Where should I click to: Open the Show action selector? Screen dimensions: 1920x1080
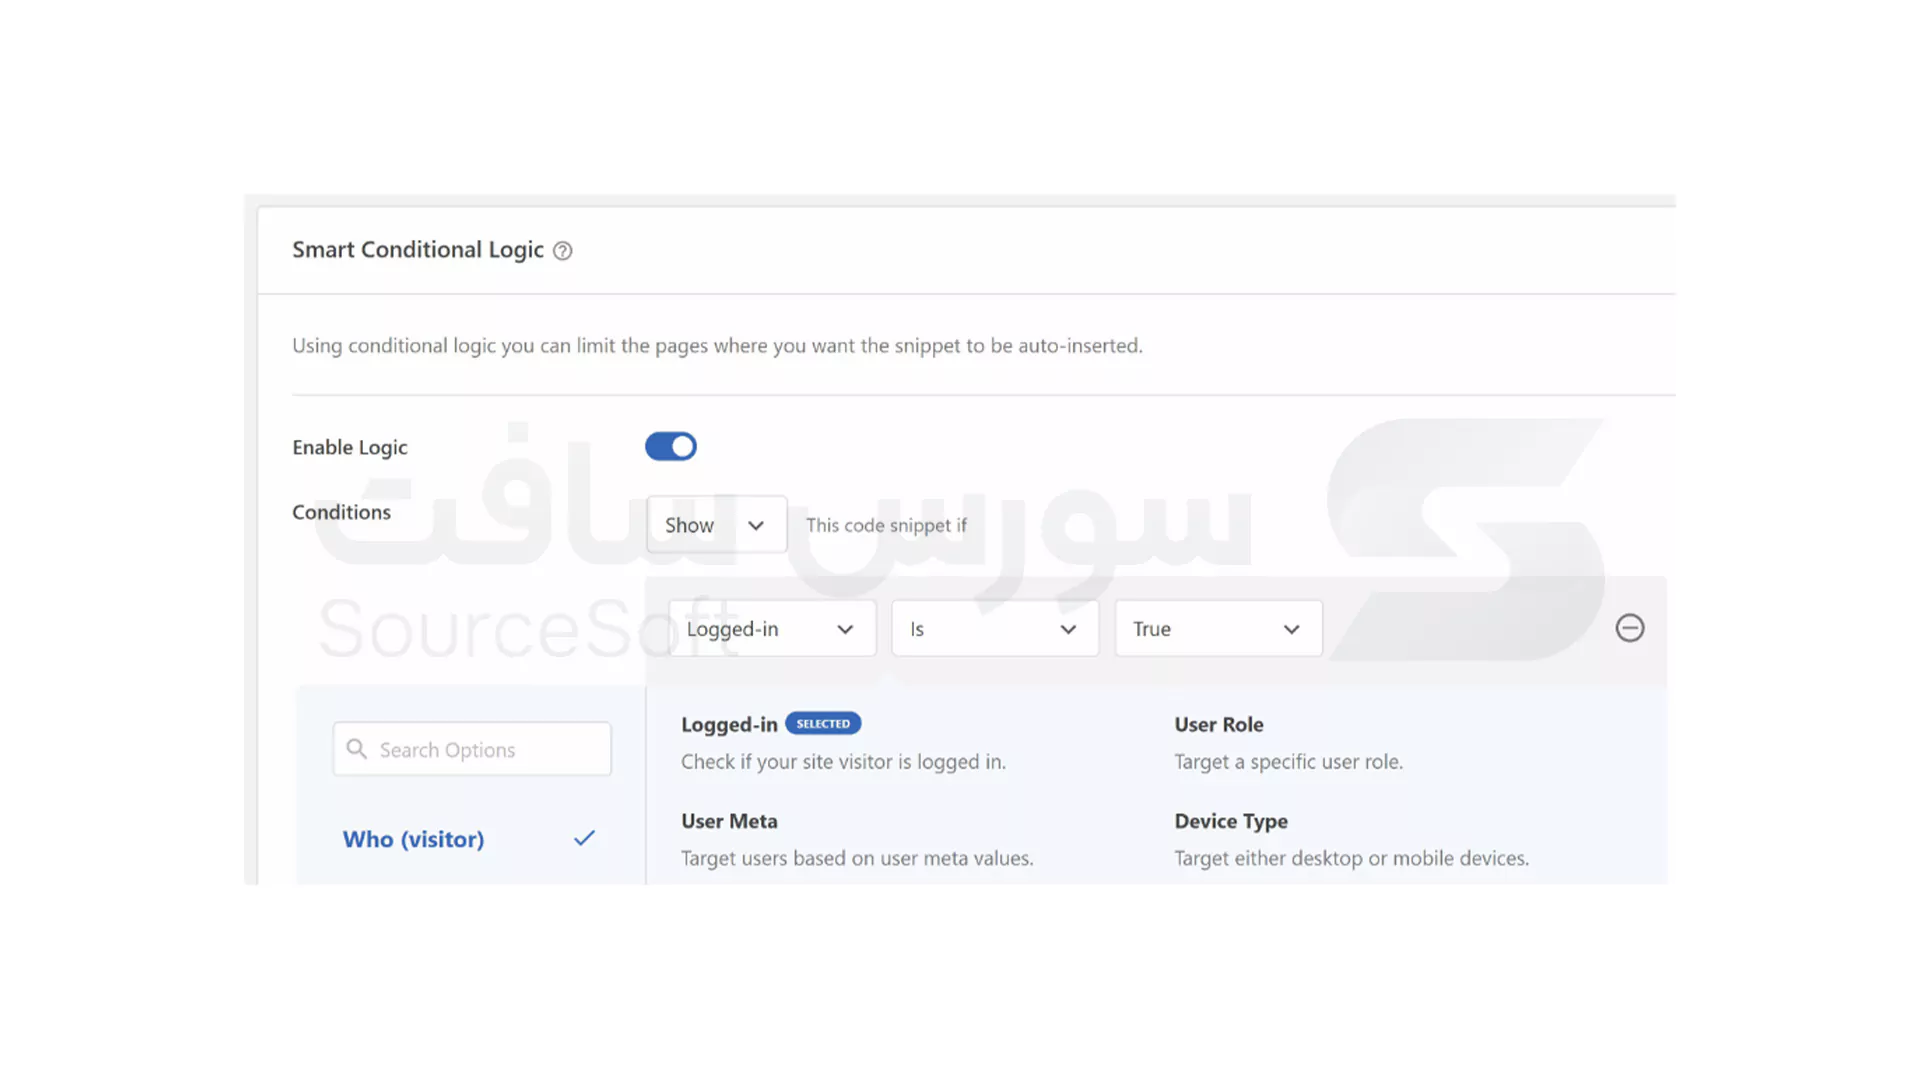[716, 524]
